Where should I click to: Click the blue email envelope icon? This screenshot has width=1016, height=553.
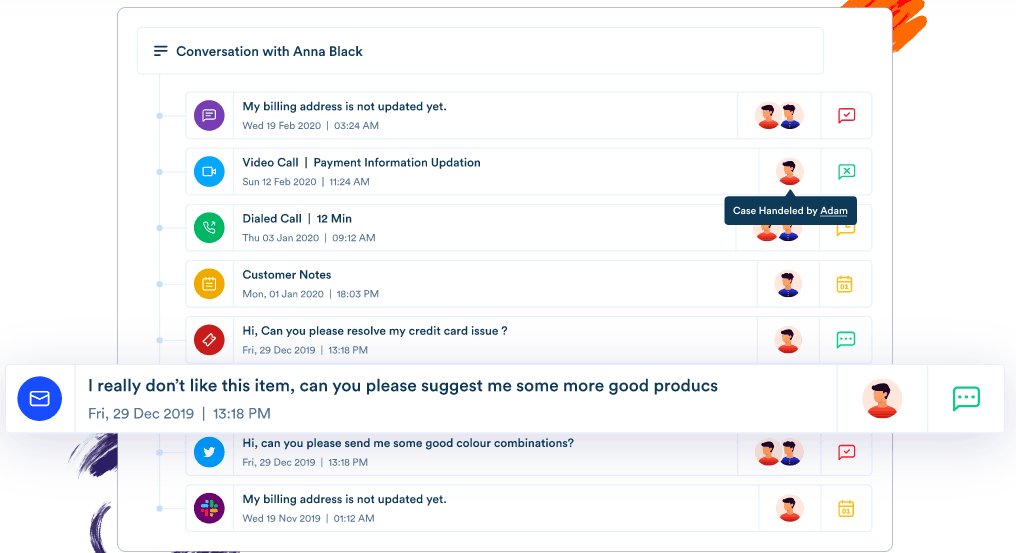[39, 398]
